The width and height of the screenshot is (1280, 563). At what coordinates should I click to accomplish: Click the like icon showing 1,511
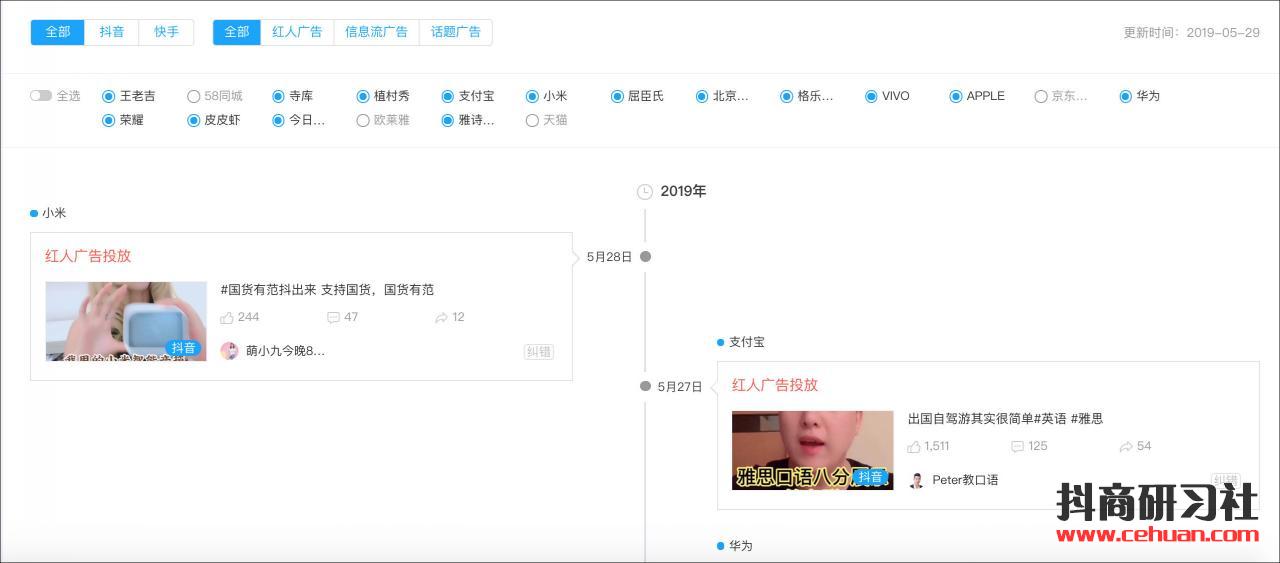click(914, 446)
